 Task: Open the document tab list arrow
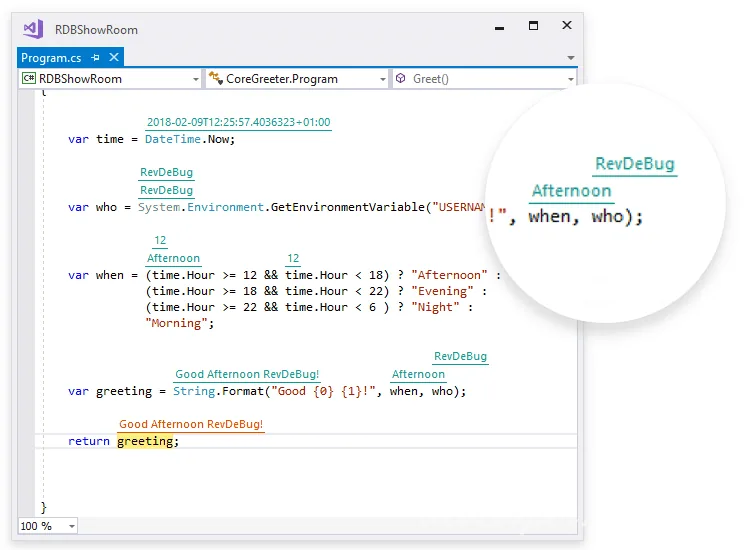(571, 58)
